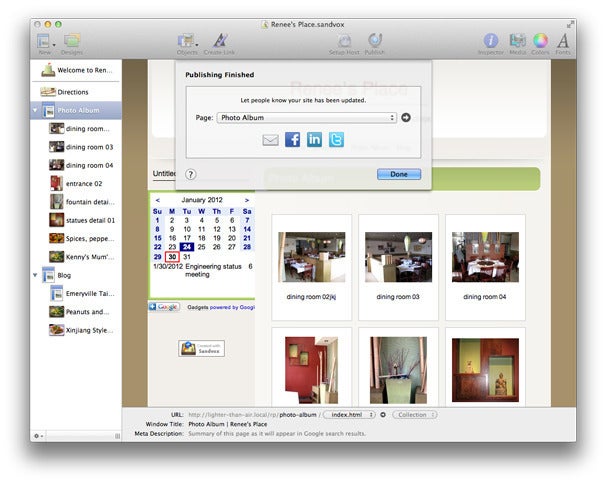Click the powered by Google link
606x483 pixels.
232,308
